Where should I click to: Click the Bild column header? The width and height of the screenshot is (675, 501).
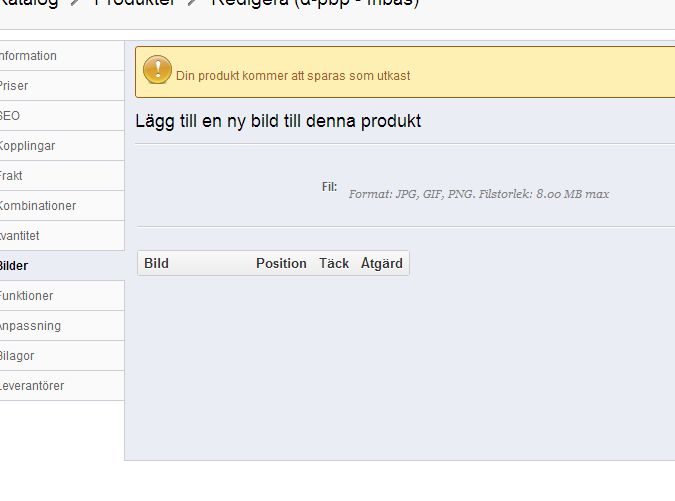pyautogui.click(x=157, y=264)
